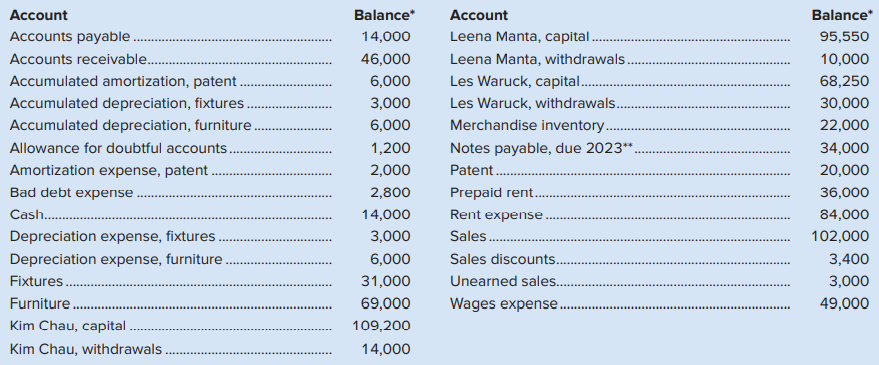The width and height of the screenshot is (879, 365).
Task: Select the Furniture balance 69,000
Action: [x=386, y=303]
